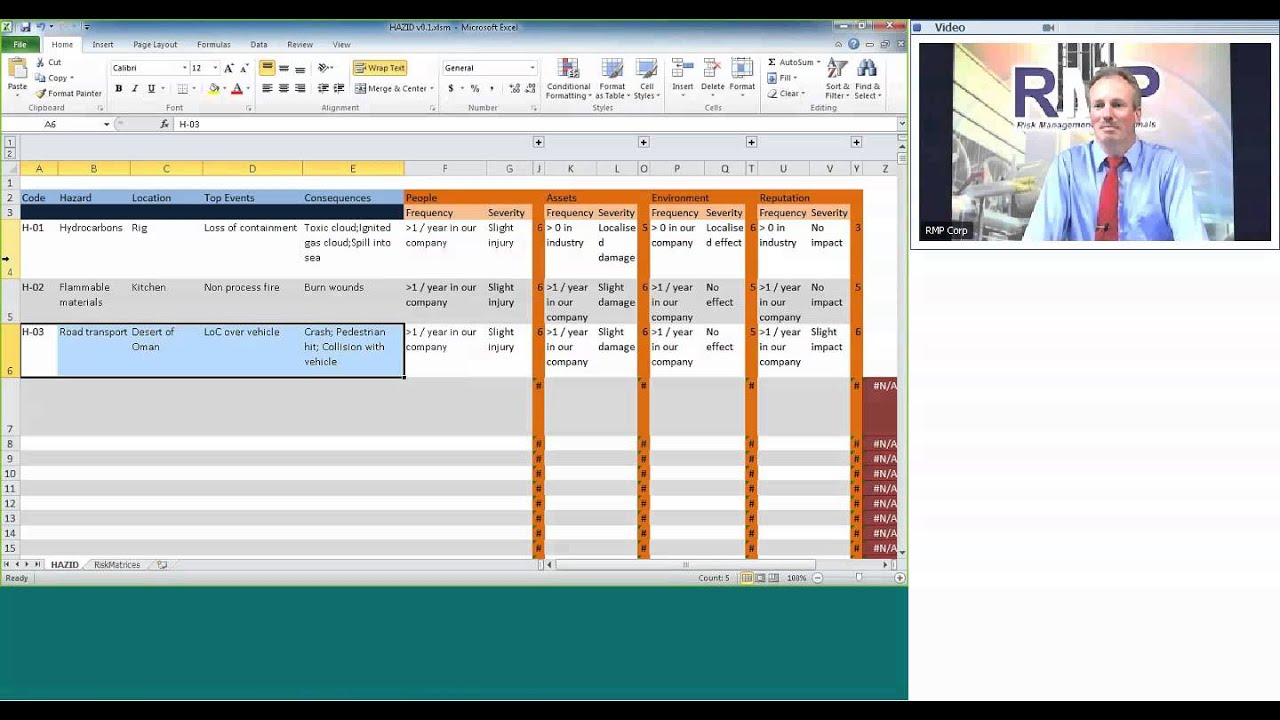The height and width of the screenshot is (720, 1280).
Task: Decrease font size with Shrink Font
Action: [x=244, y=68]
